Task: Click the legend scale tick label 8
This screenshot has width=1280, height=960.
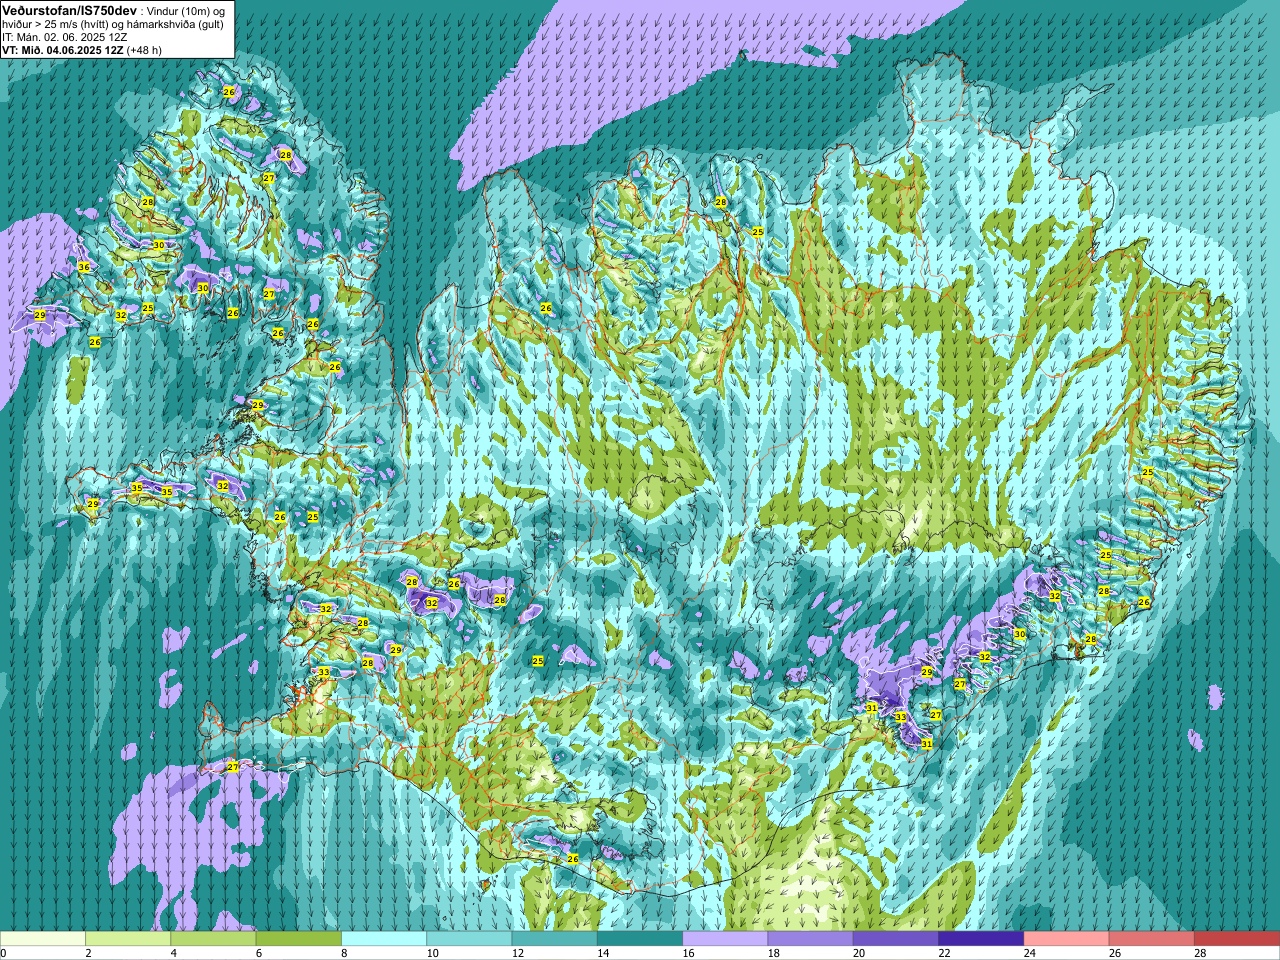Action: 344,953
